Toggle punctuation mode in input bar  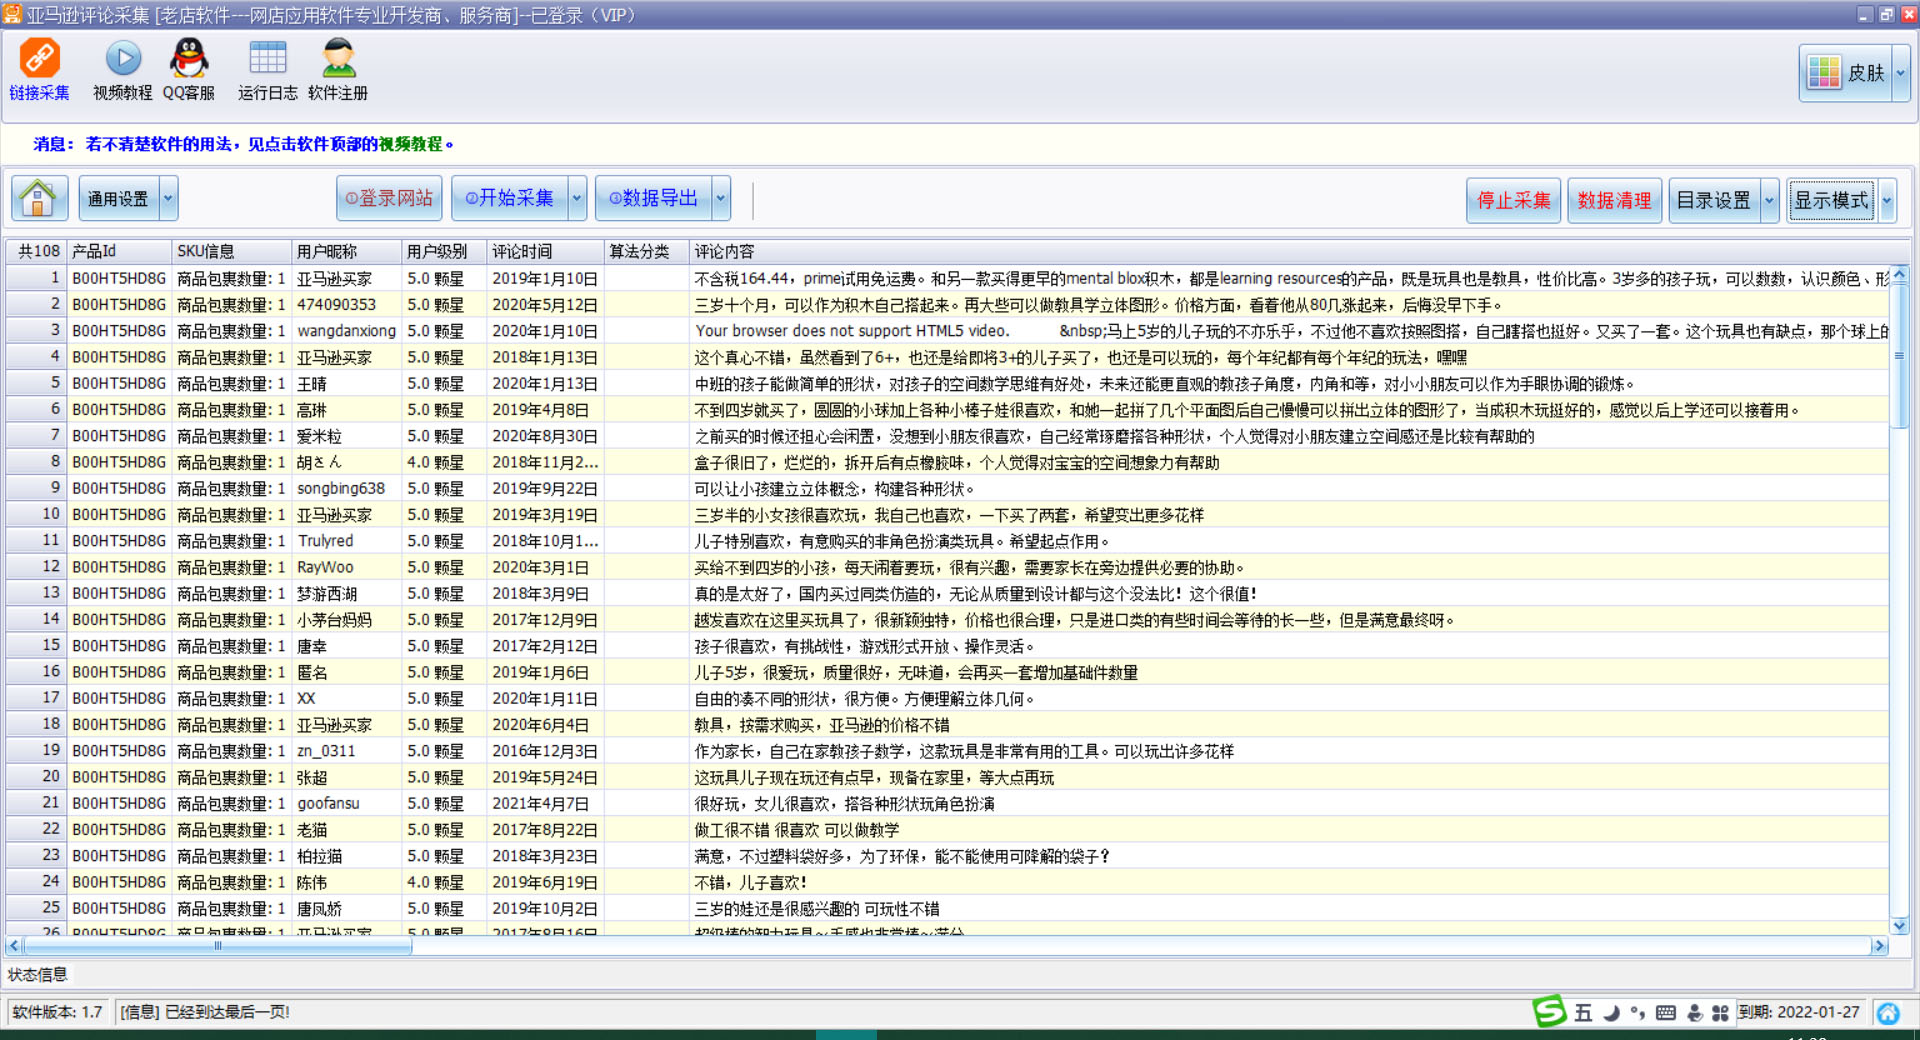[1638, 1013]
